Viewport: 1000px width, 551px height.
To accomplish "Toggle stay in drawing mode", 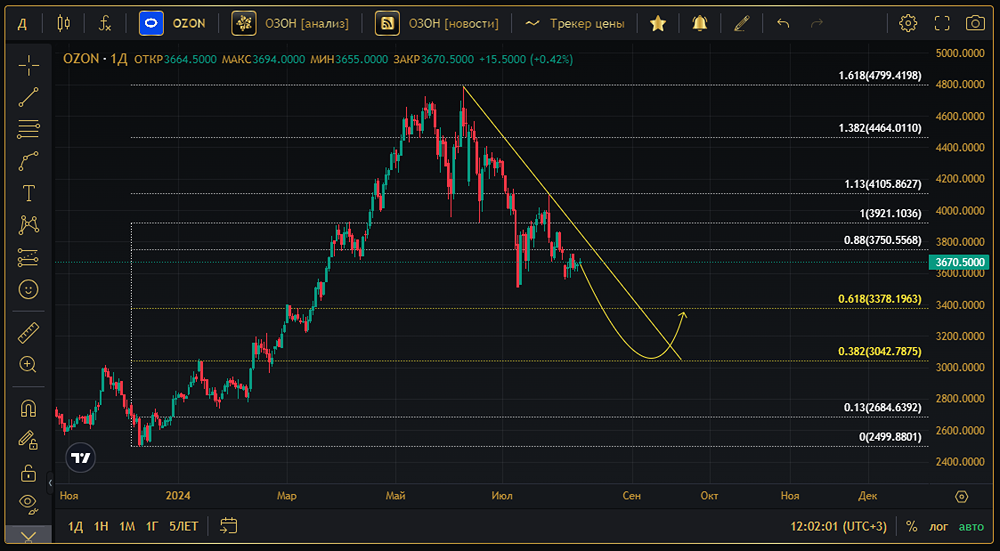I will tap(28, 440).
